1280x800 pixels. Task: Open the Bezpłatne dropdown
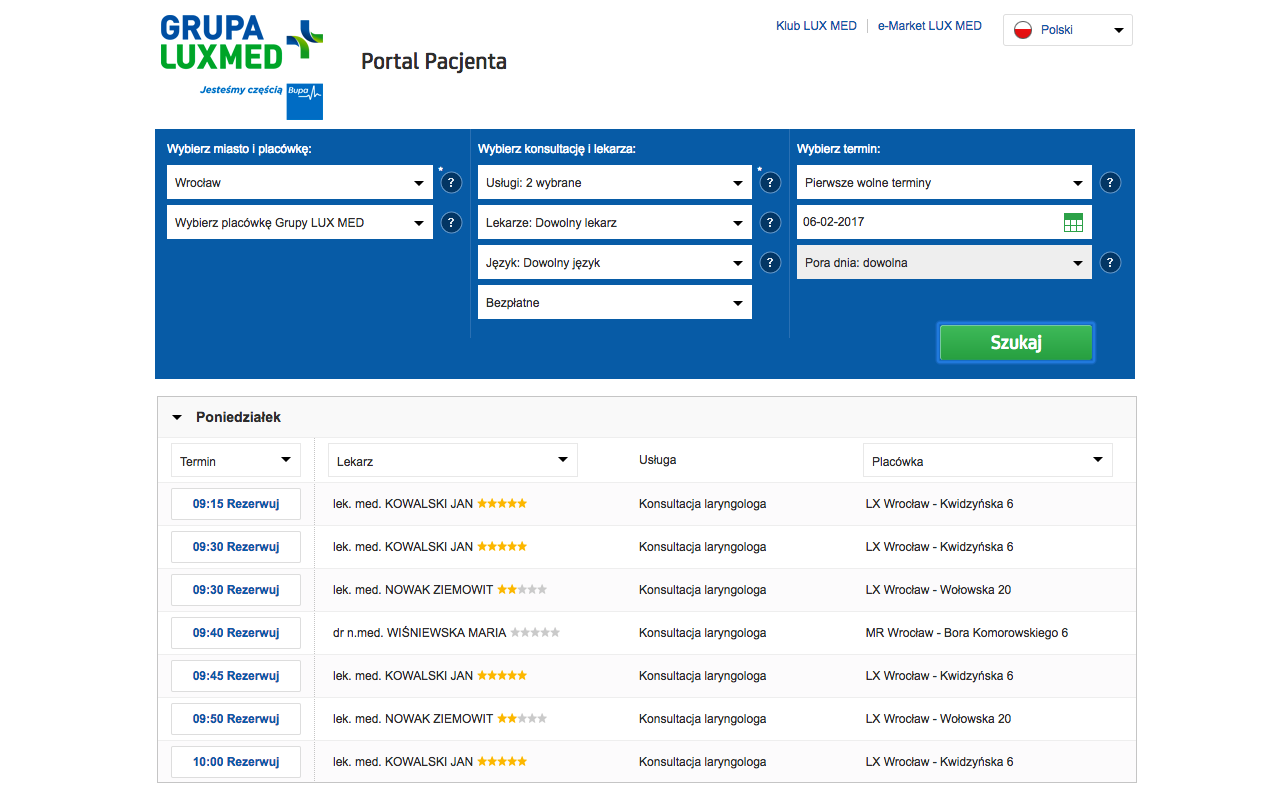click(x=615, y=302)
